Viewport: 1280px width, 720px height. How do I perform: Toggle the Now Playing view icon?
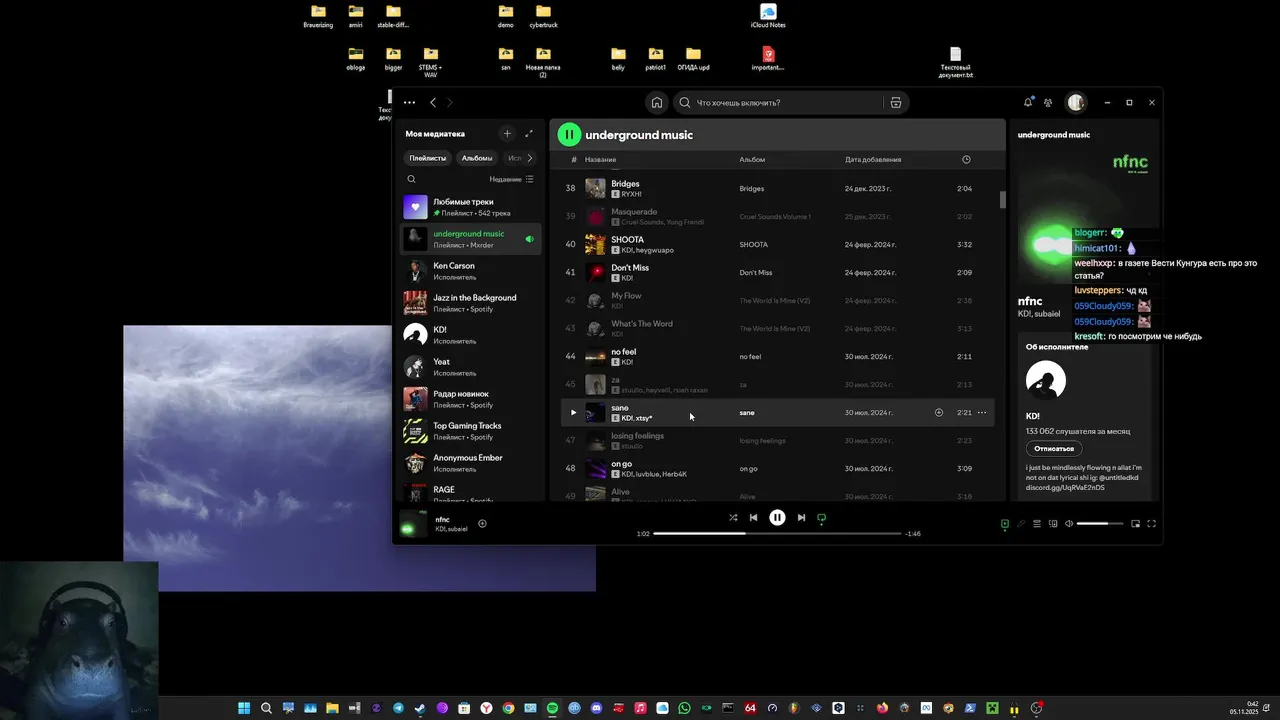(1005, 524)
